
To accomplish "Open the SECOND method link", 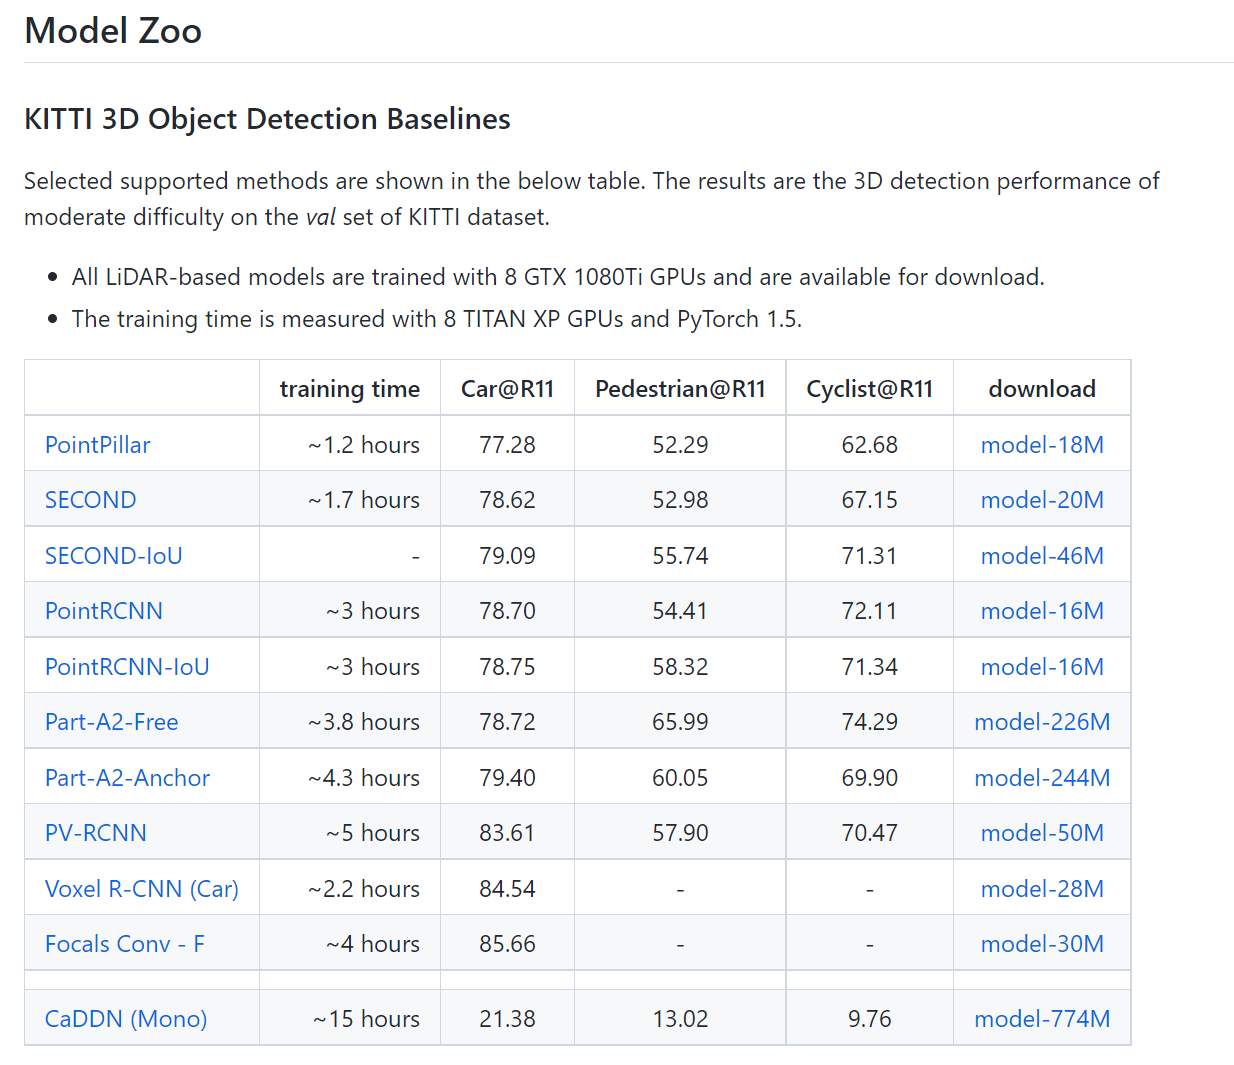I will pyautogui.click(x=90, y=500).
